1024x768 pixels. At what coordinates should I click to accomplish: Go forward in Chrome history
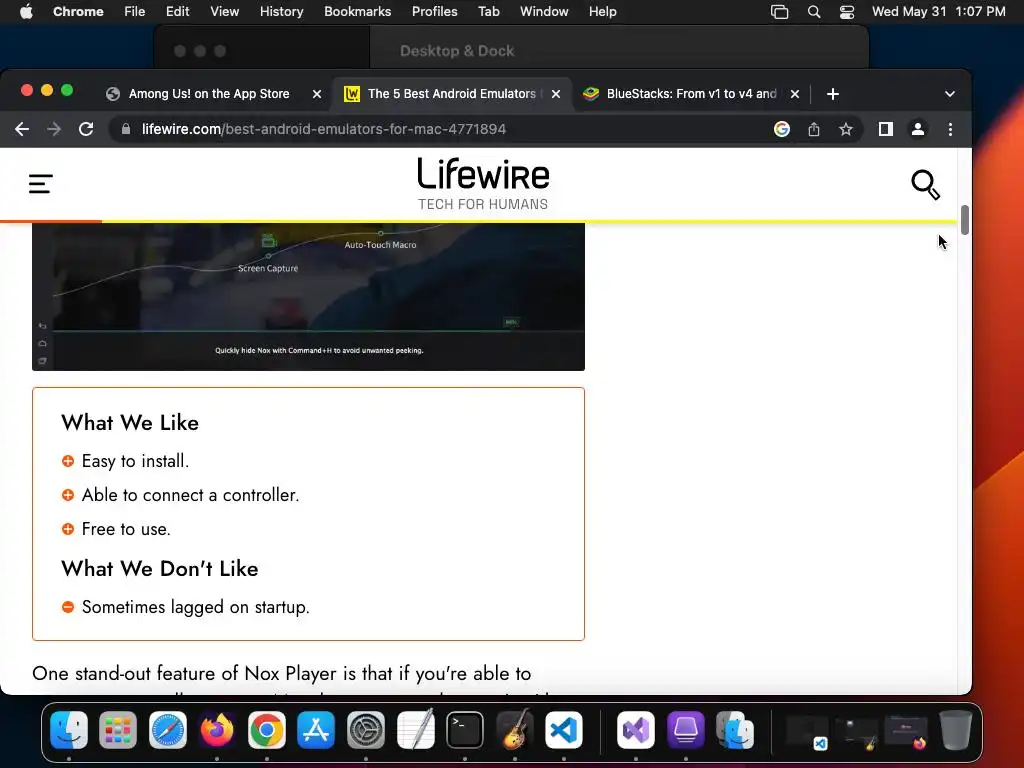pyautogui.click(x=54, y=129)
